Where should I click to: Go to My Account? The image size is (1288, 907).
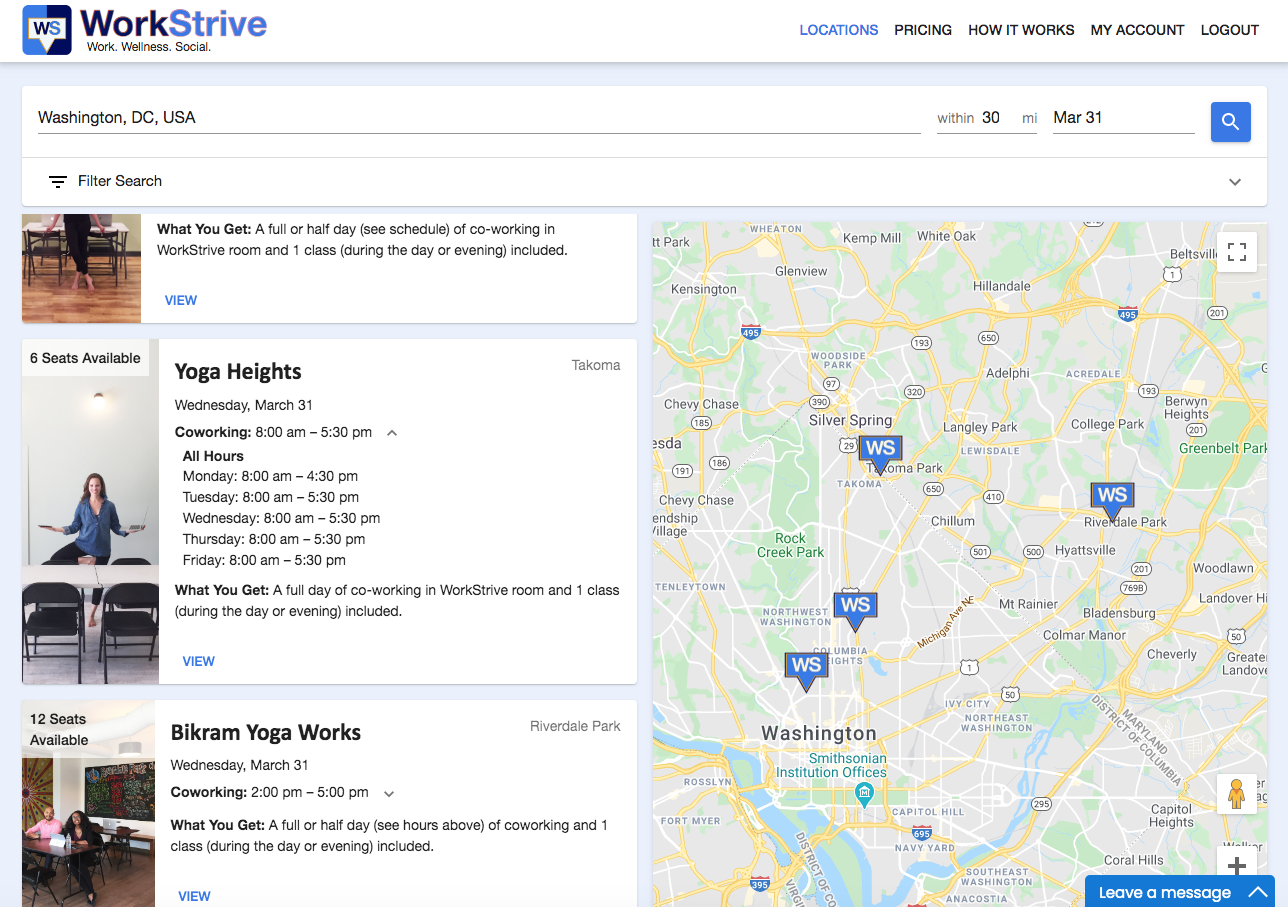[1137, 30]
